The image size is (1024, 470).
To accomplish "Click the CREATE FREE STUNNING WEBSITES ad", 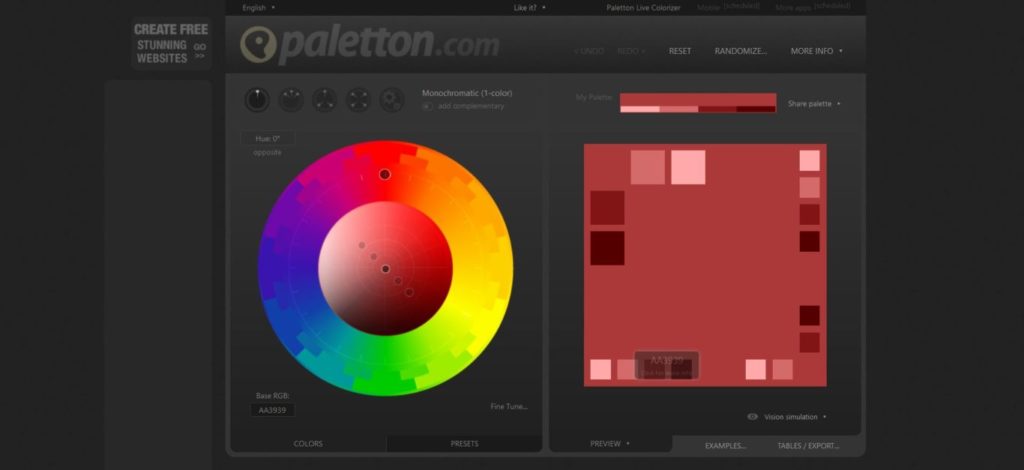I will [x=171, y=44].
